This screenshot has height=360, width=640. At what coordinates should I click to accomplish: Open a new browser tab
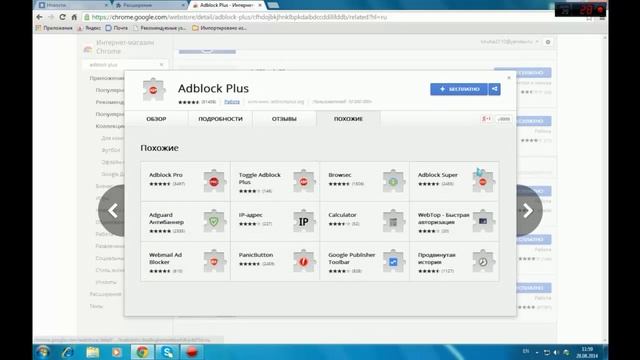[x=273, y=5]
